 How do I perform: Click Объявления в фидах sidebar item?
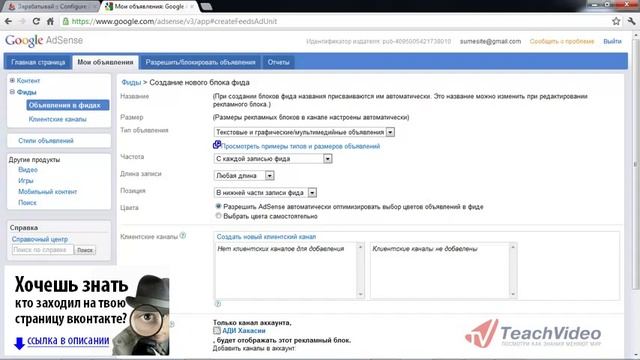pyautogui.click(x=68, y=105)
